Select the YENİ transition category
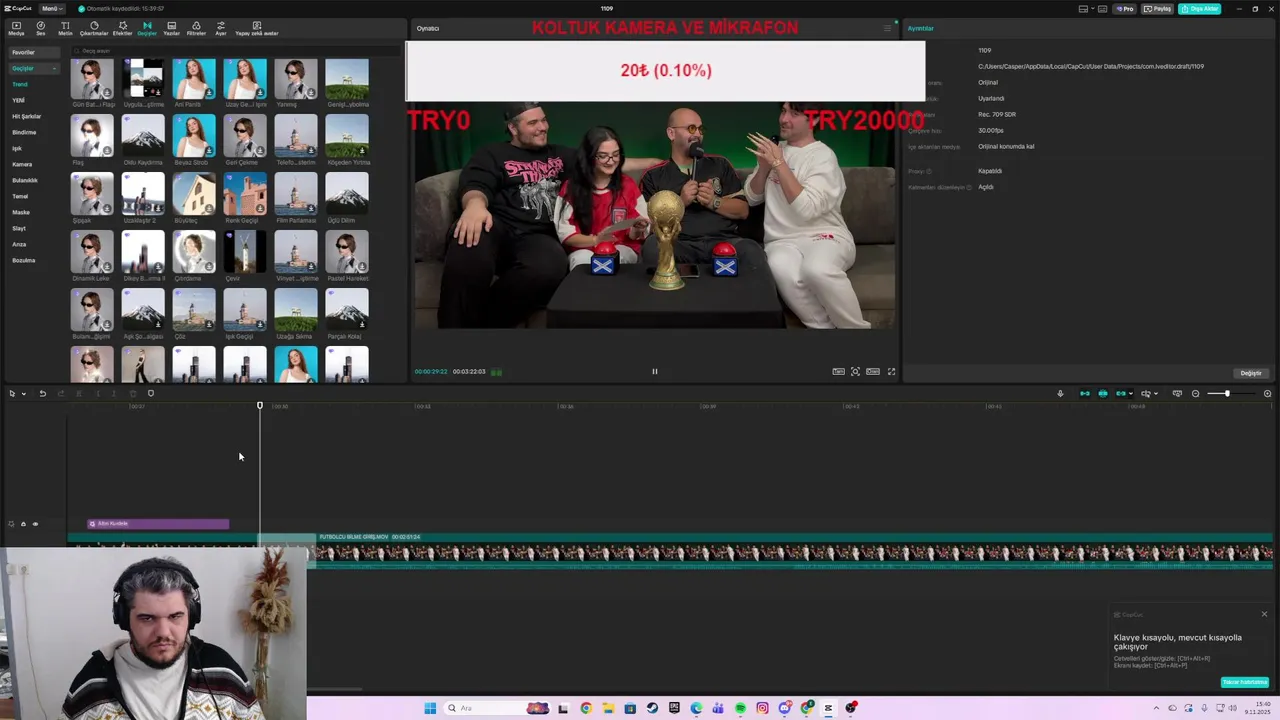 [x=18, y=100]
